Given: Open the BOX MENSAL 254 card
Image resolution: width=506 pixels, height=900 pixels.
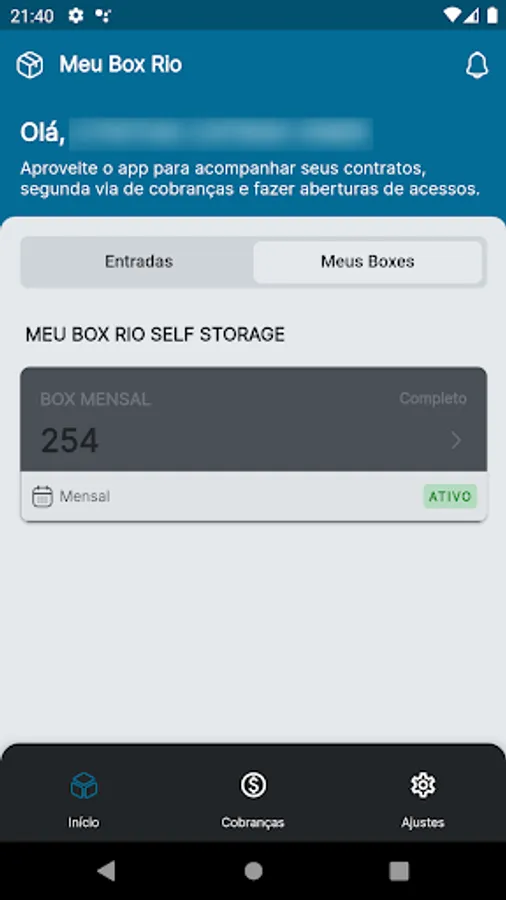Looking at the screenshot, I should (254, 419).
